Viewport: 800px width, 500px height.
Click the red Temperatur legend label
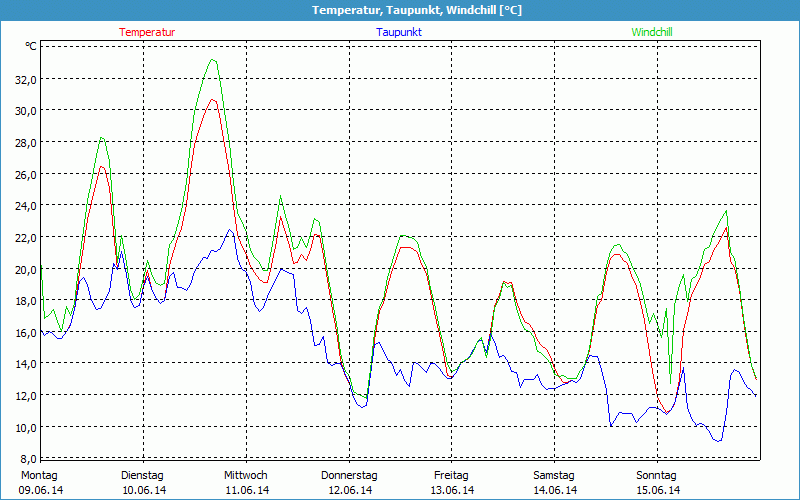click(x=147, y=32)
